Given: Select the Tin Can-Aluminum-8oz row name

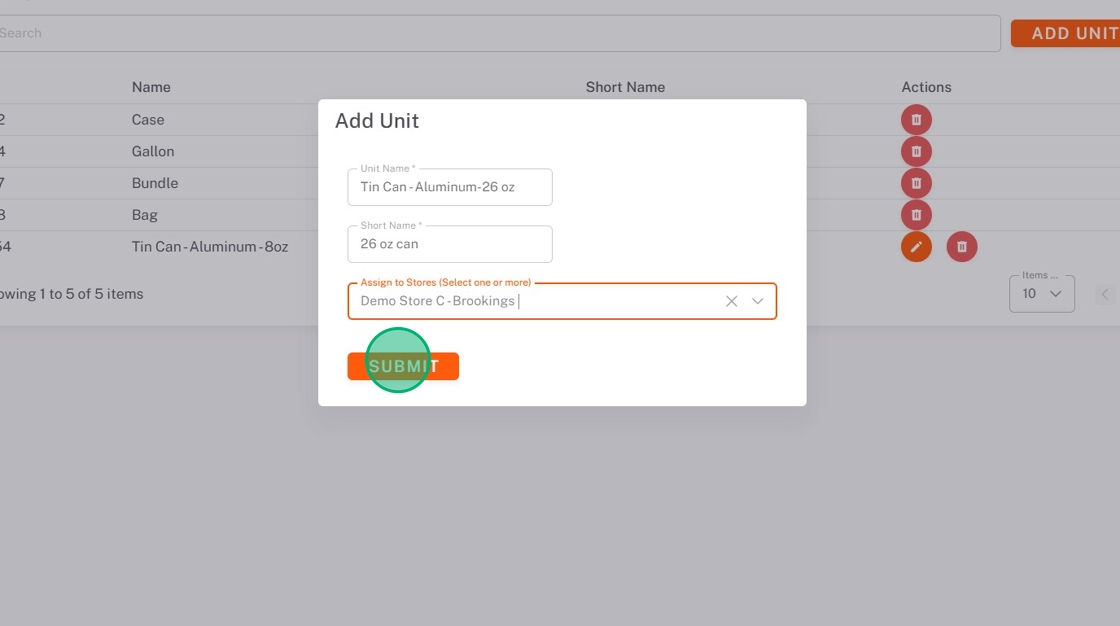Looking at the screenshot, I should click(x=210, y=246).
